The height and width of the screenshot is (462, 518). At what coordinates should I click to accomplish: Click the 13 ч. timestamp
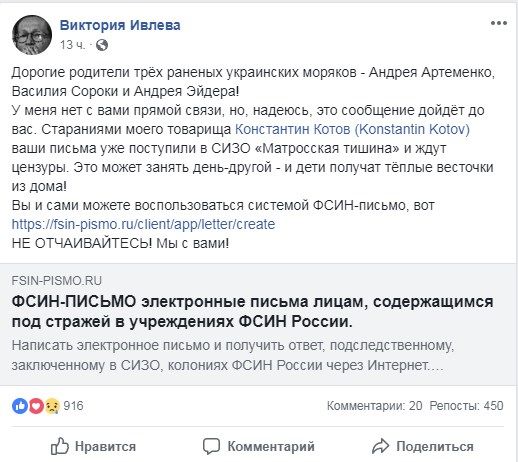[72, 45]
